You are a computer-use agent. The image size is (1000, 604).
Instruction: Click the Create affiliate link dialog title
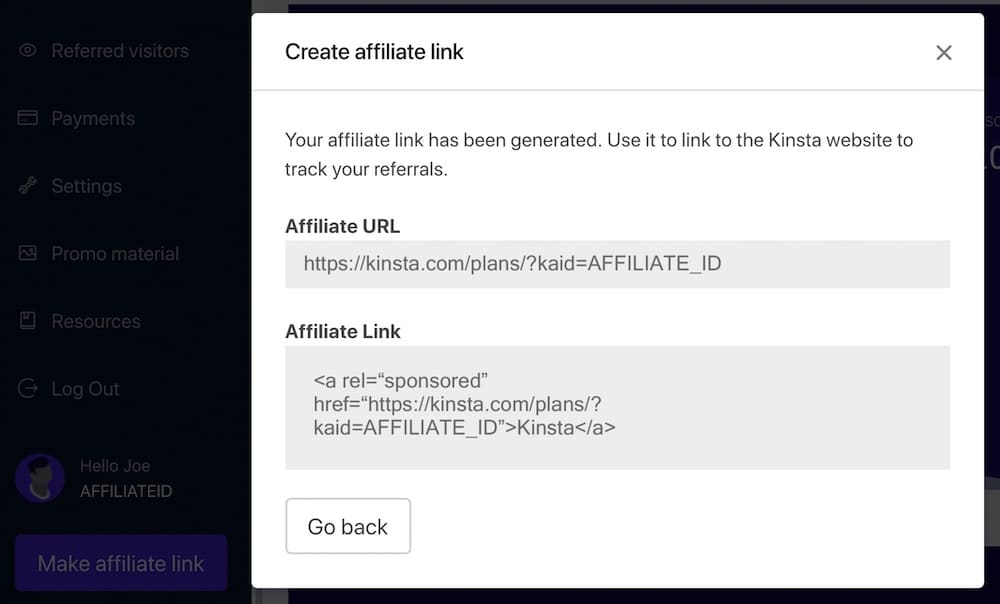tap(374, 51)
